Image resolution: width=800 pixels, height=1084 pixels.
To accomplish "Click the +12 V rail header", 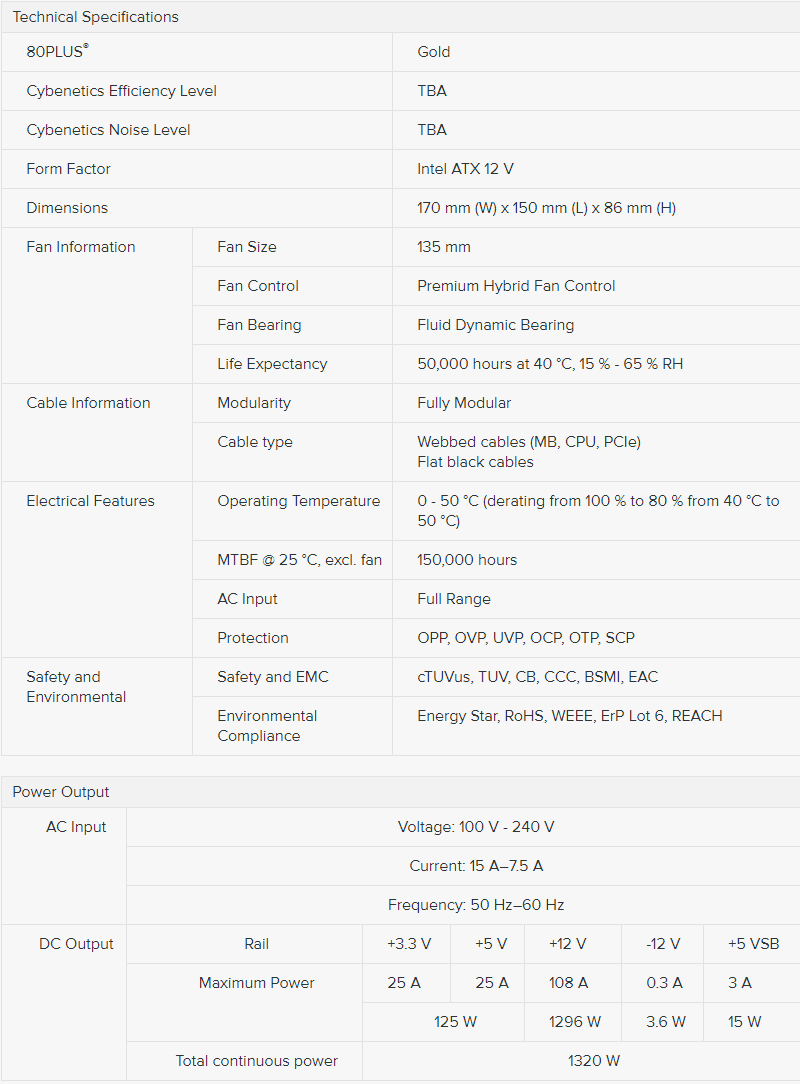I will tap(568, 944).
